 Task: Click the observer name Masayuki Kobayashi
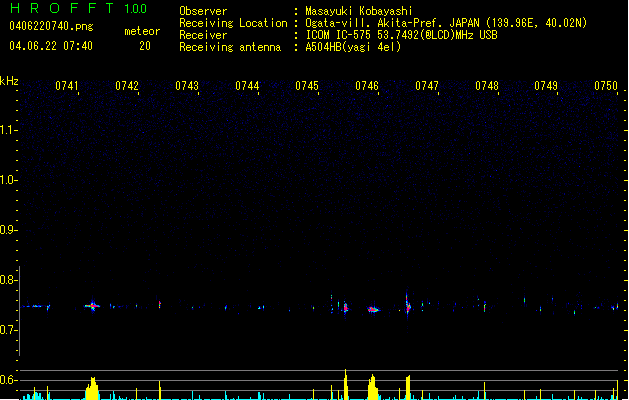coord(359,11)
